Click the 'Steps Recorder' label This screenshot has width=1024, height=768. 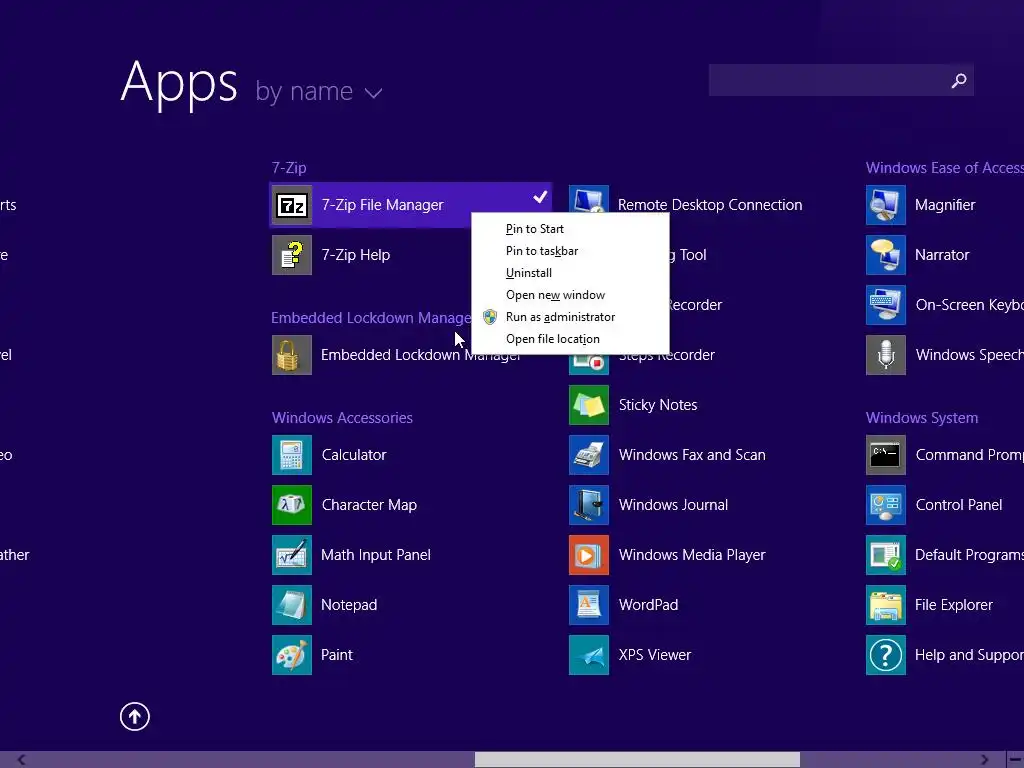coord(667,355)
